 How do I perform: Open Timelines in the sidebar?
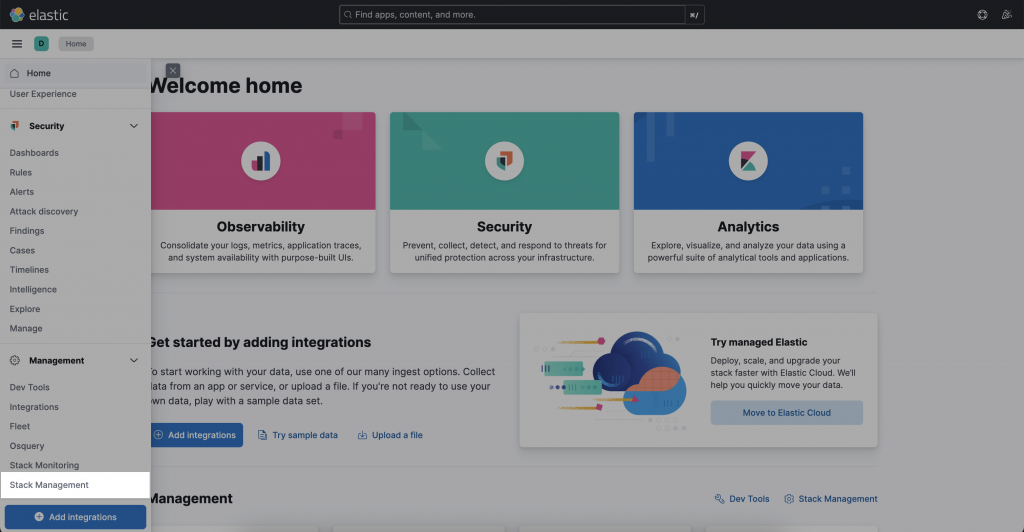(29, 270)
